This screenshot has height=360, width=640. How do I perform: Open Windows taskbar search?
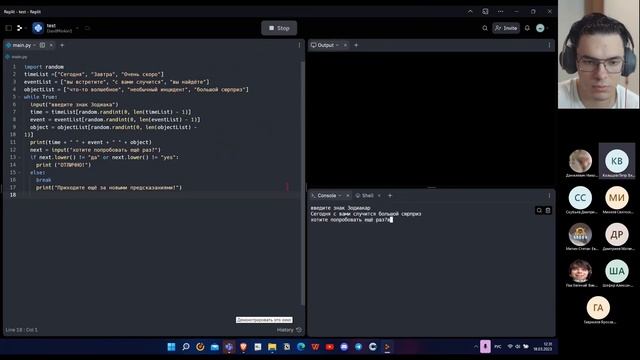coord(186,347)
